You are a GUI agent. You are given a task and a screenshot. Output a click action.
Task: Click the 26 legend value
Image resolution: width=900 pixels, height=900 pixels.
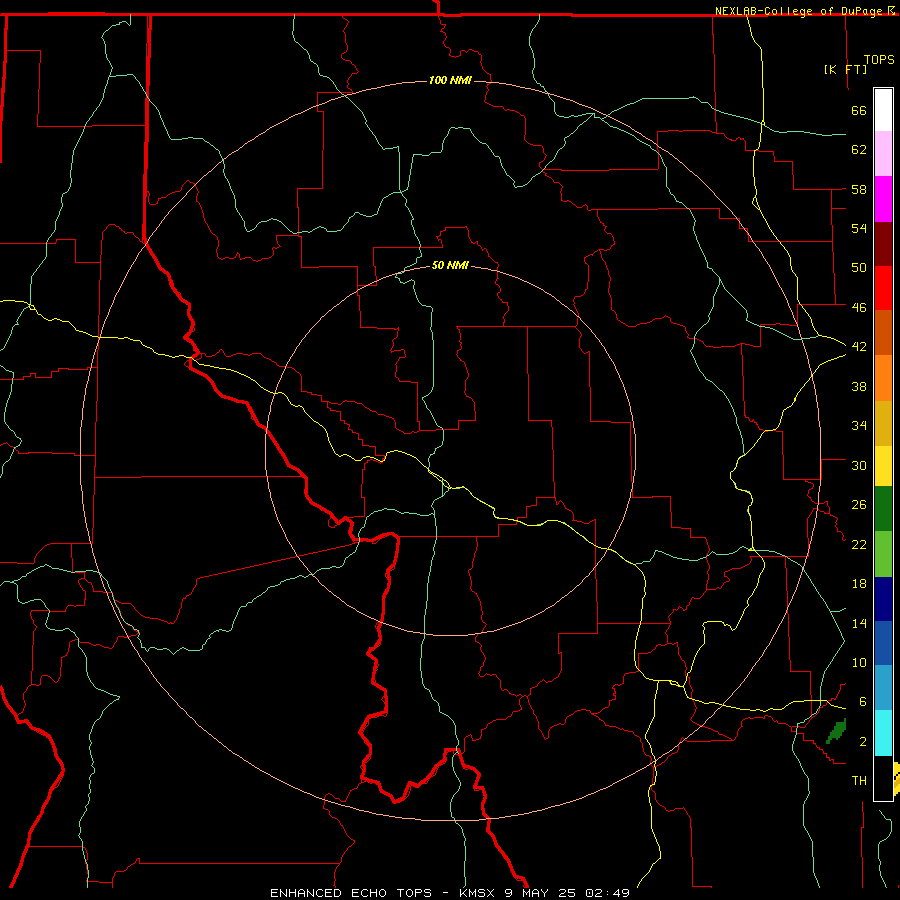pyautogui.click(x=859, y=505)
